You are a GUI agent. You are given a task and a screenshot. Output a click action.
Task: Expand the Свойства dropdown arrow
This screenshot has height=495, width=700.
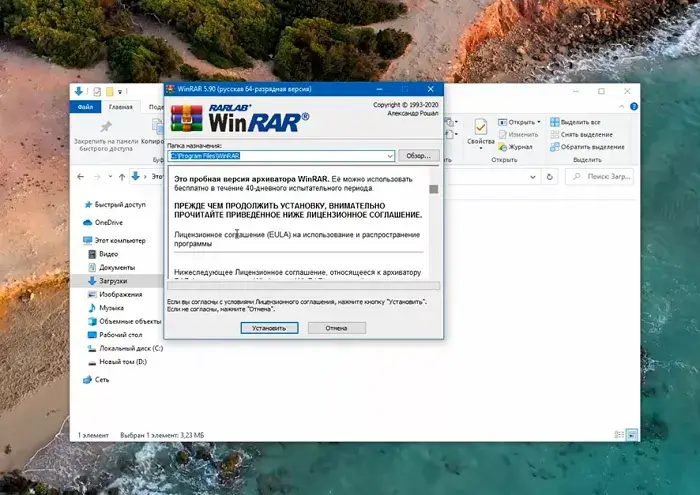click(x=480, y=149)
